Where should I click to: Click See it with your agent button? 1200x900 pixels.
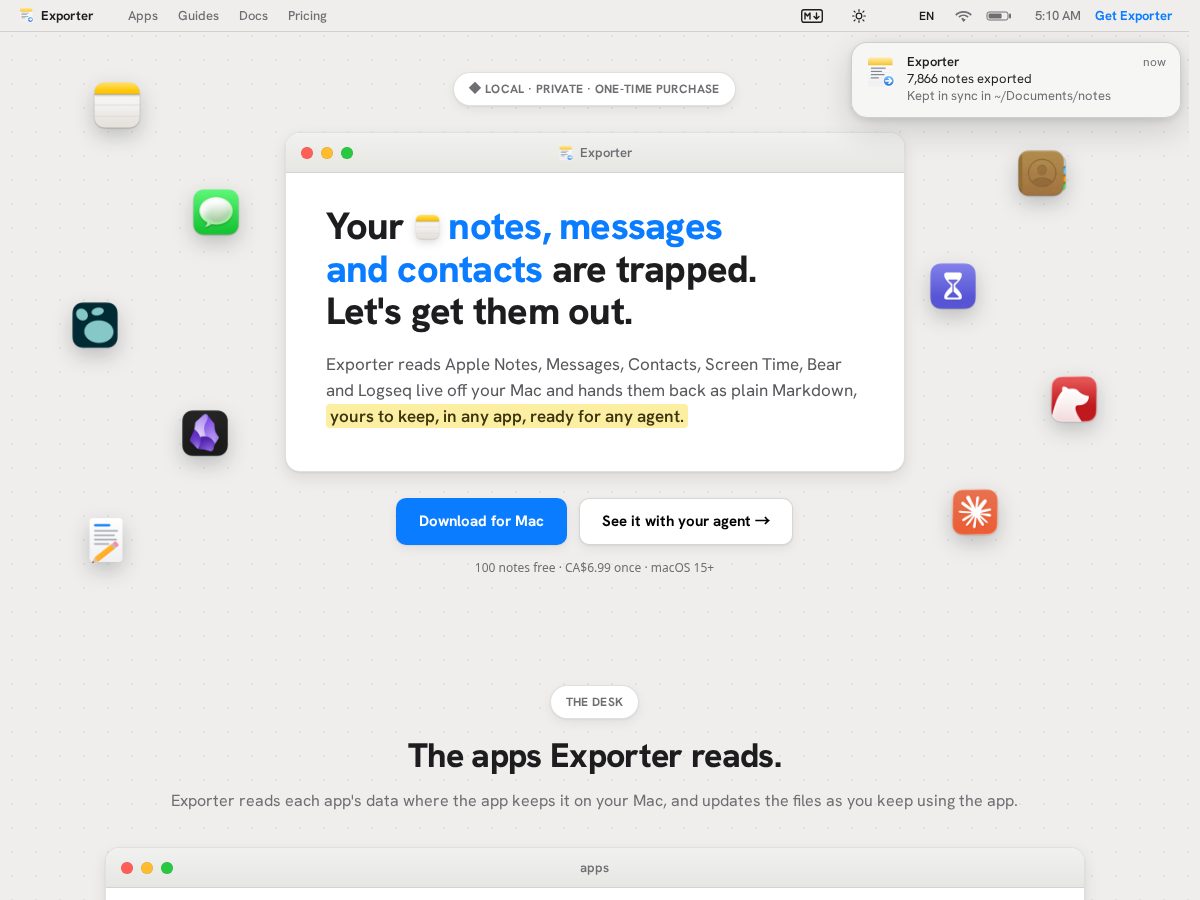(x=686, y=521)
